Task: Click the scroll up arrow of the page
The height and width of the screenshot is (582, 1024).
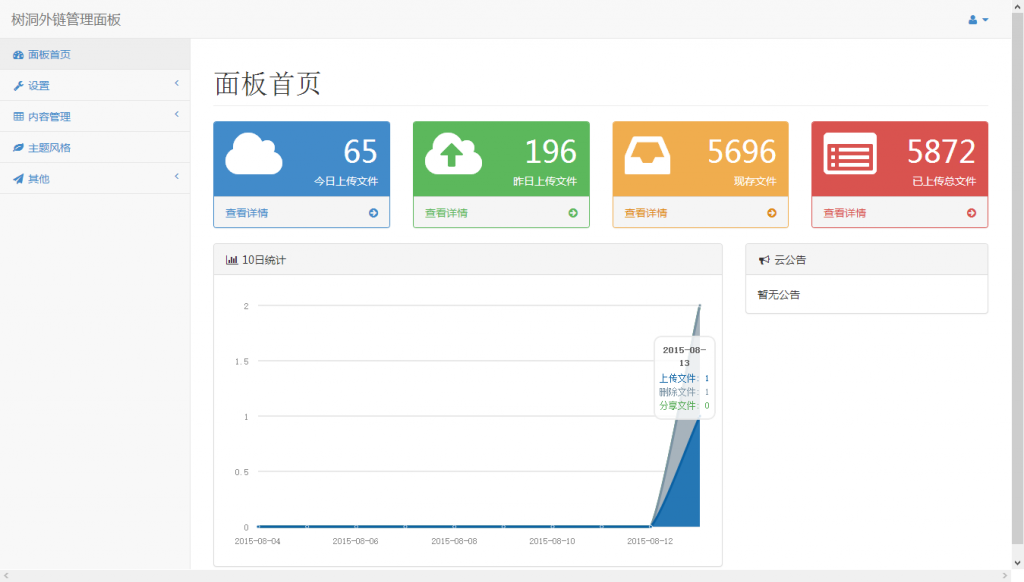Action: point(1017,6)
